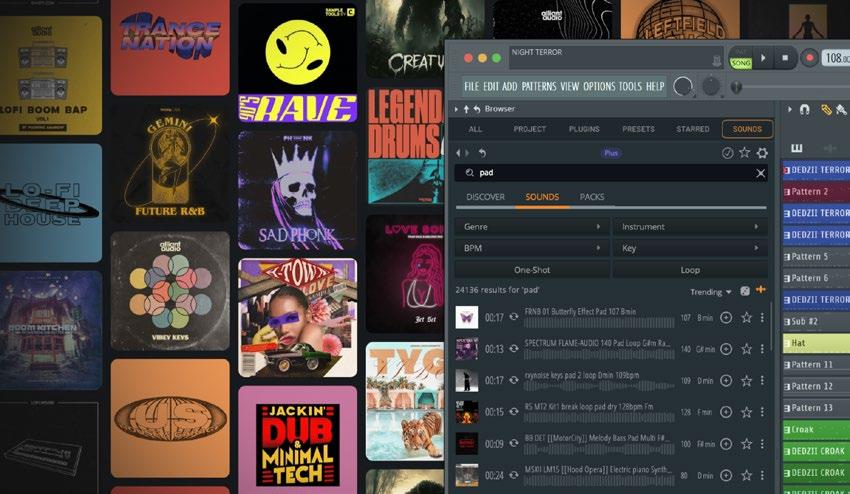
Task: Select the paint brush tool in playlist
Action: click(841, 110)
